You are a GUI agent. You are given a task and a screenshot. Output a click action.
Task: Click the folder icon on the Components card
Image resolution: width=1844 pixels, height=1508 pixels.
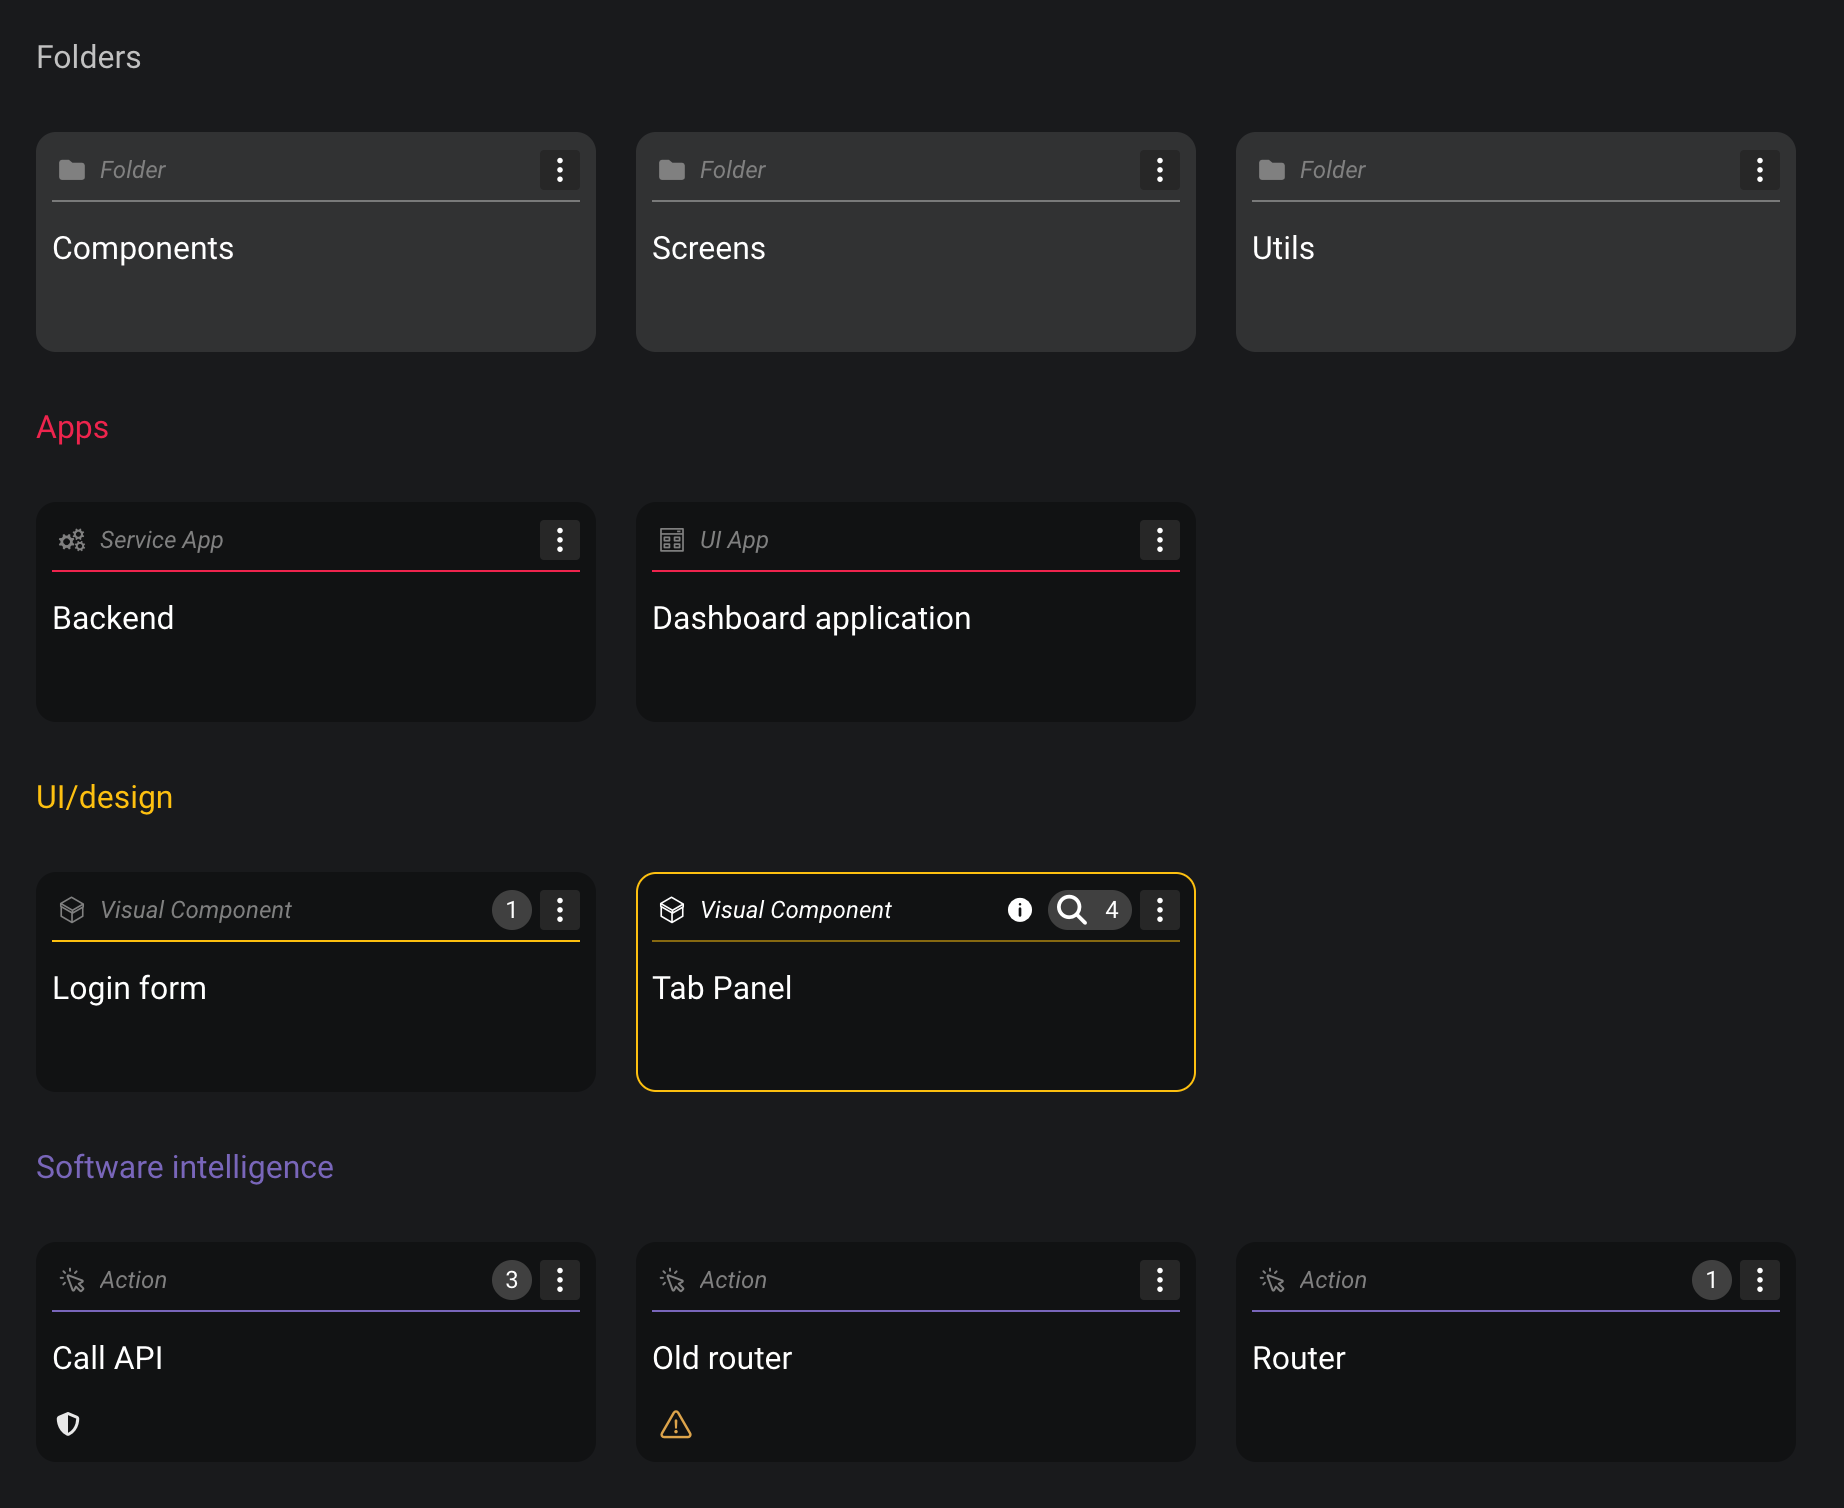(71, 169)
